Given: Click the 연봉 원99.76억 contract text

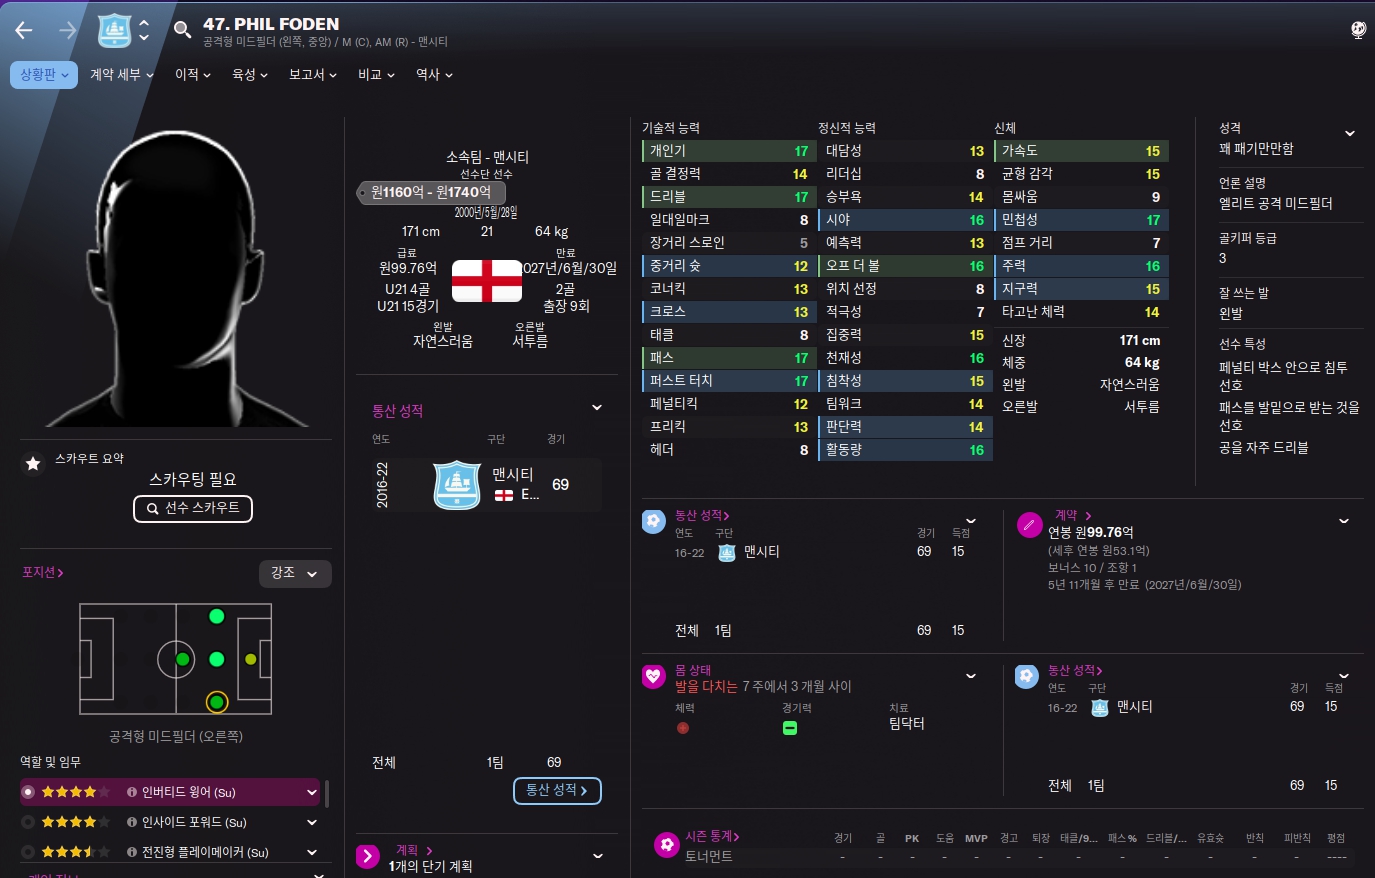Looking at the screenshot, I should coord(1091,532).
